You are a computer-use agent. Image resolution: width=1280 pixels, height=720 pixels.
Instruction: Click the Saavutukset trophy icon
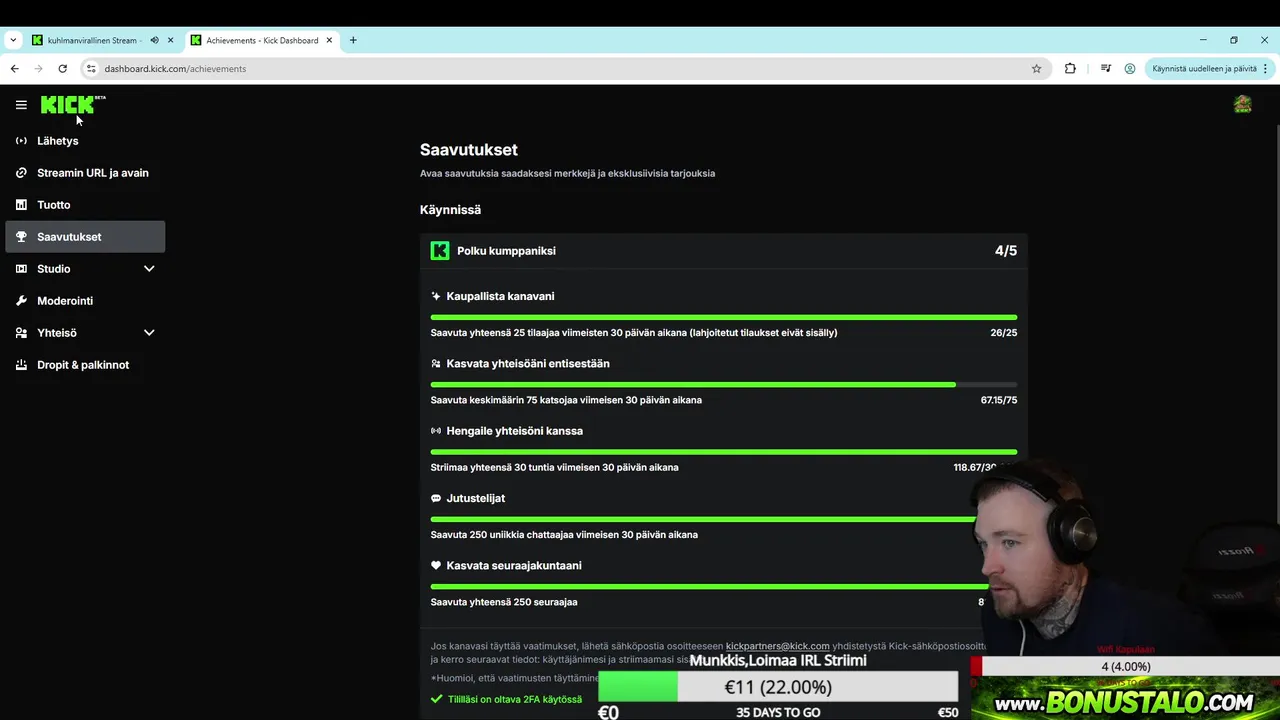pyautogui.click(x=21, y=237)
